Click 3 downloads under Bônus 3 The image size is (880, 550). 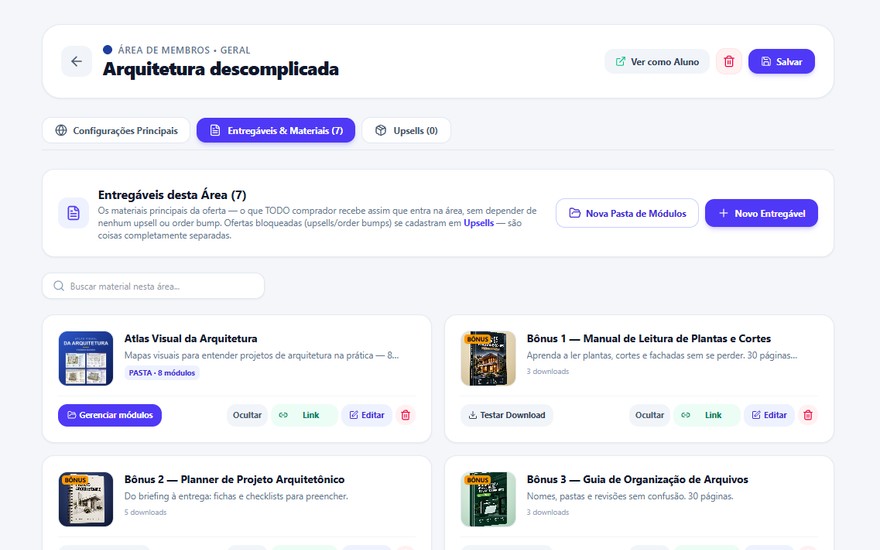pos(548,512)
